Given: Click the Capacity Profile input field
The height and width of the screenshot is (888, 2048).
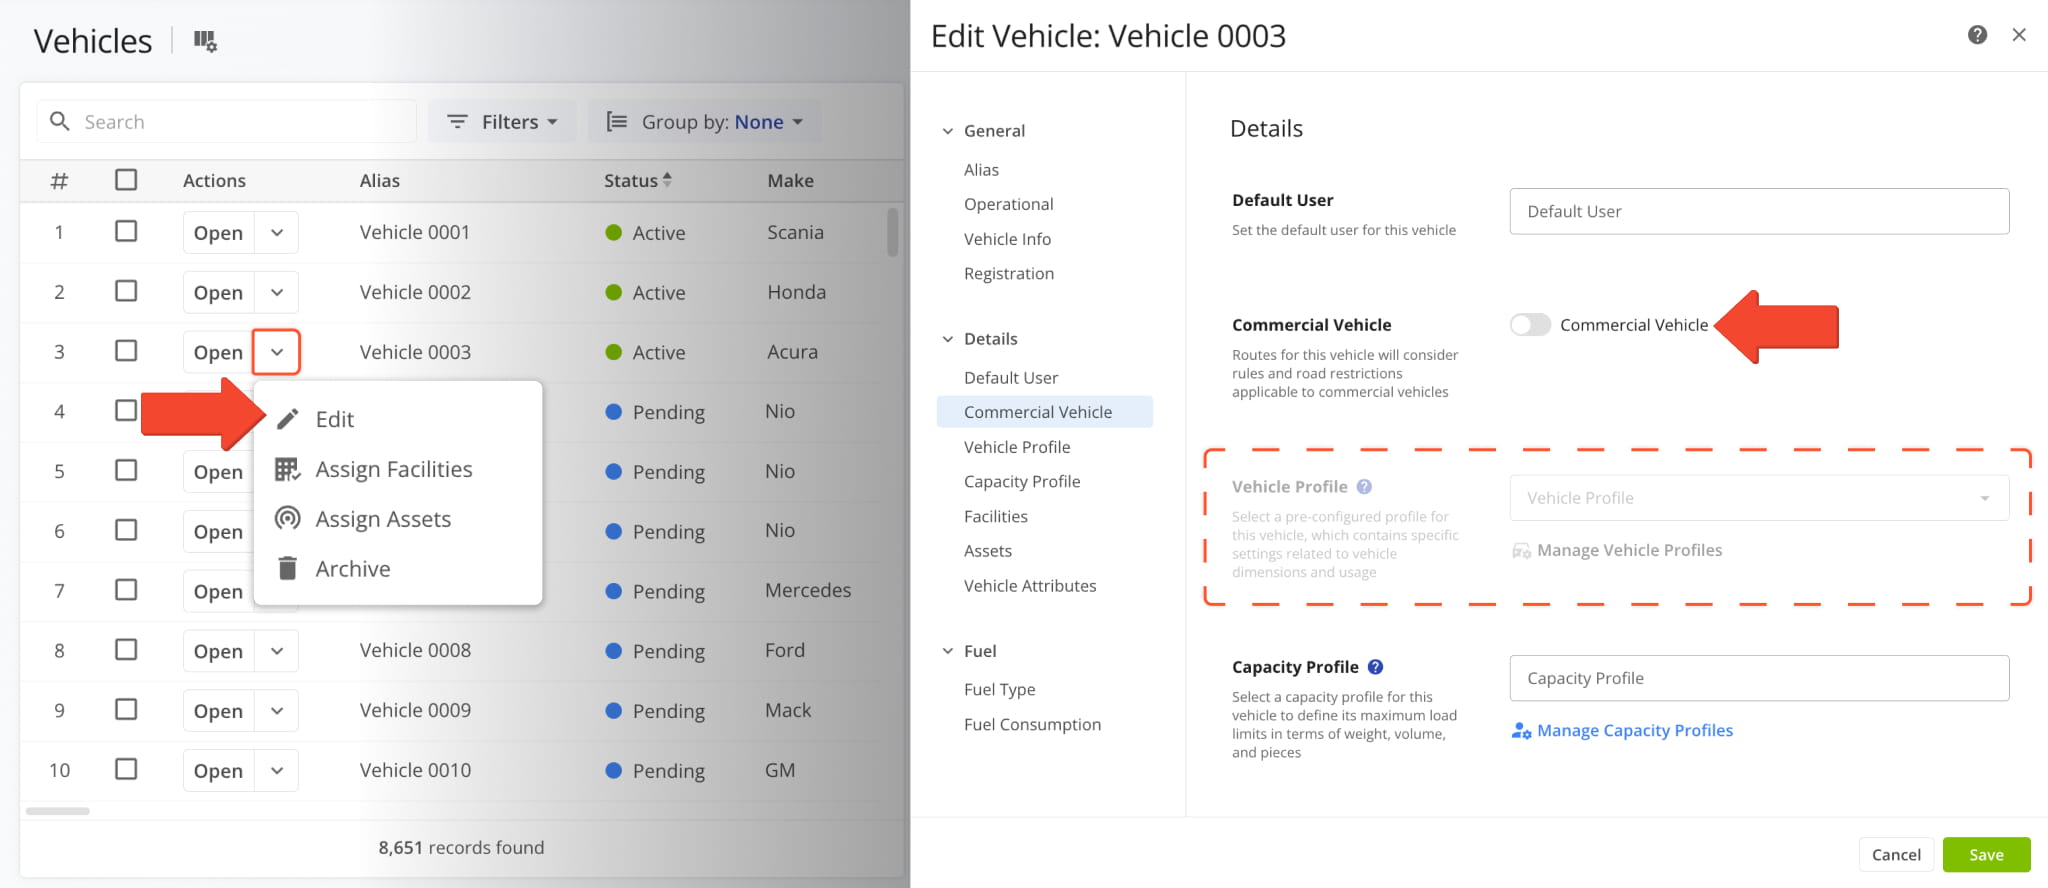Looking at the screenshot, I should [x=1759, y=678].
